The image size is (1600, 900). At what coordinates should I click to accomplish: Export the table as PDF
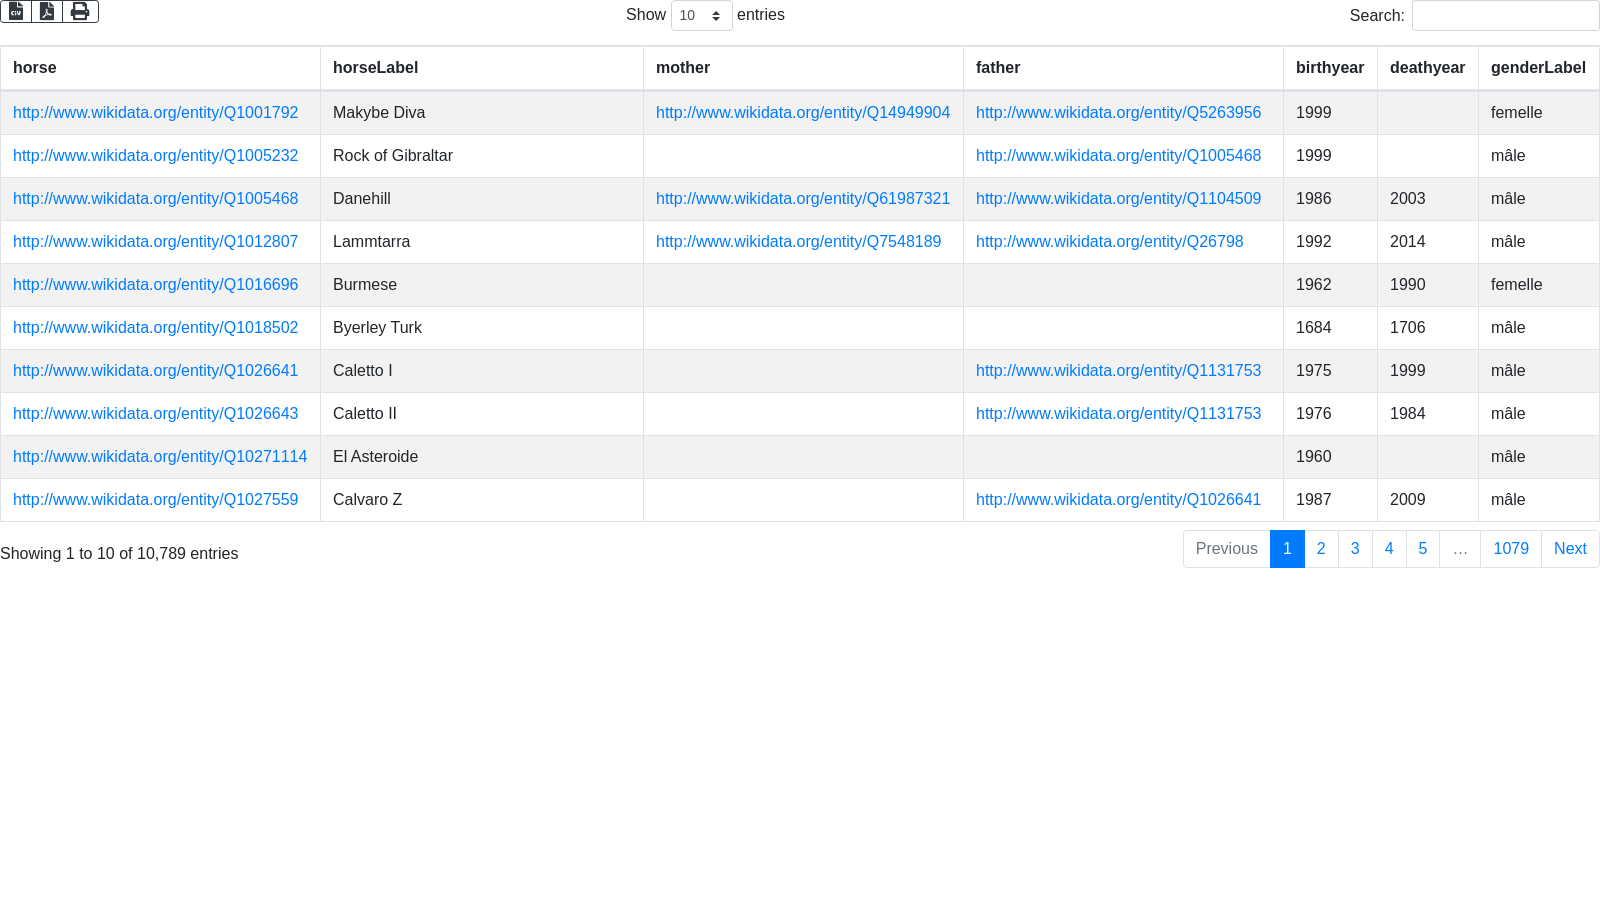pos(47,11)
